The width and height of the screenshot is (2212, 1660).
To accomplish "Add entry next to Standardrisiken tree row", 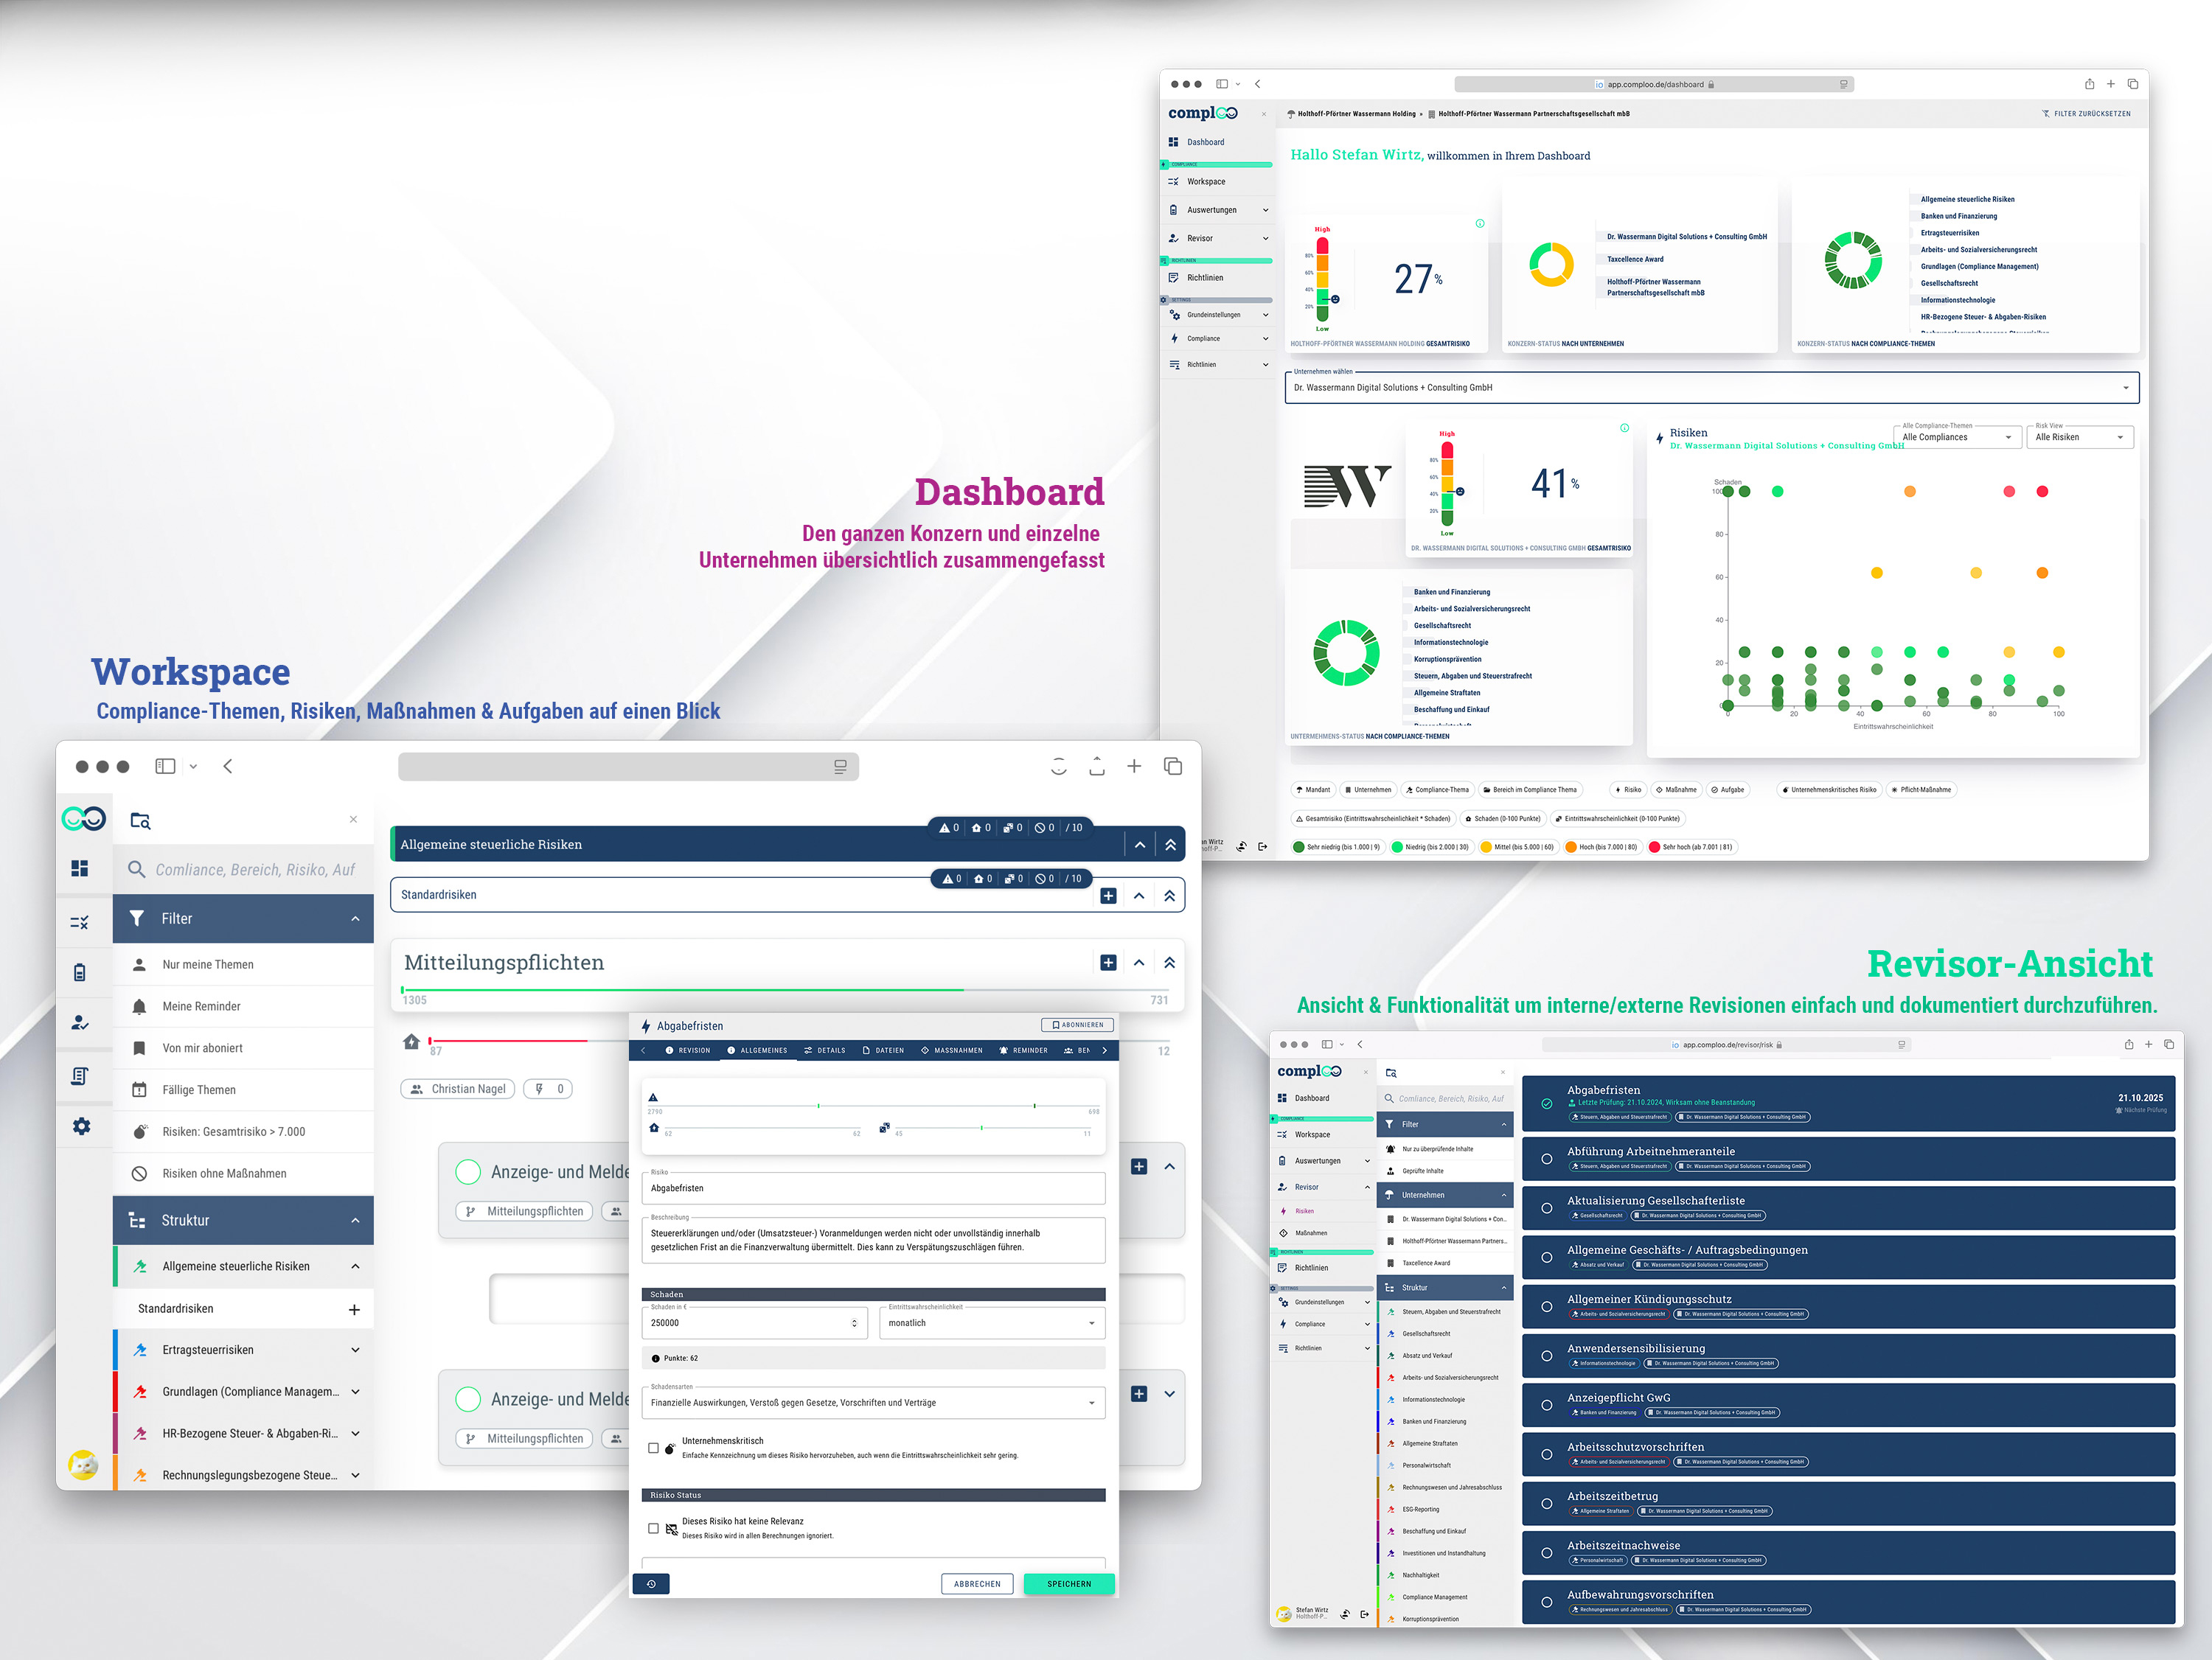I will click(x=354, y=1309).
